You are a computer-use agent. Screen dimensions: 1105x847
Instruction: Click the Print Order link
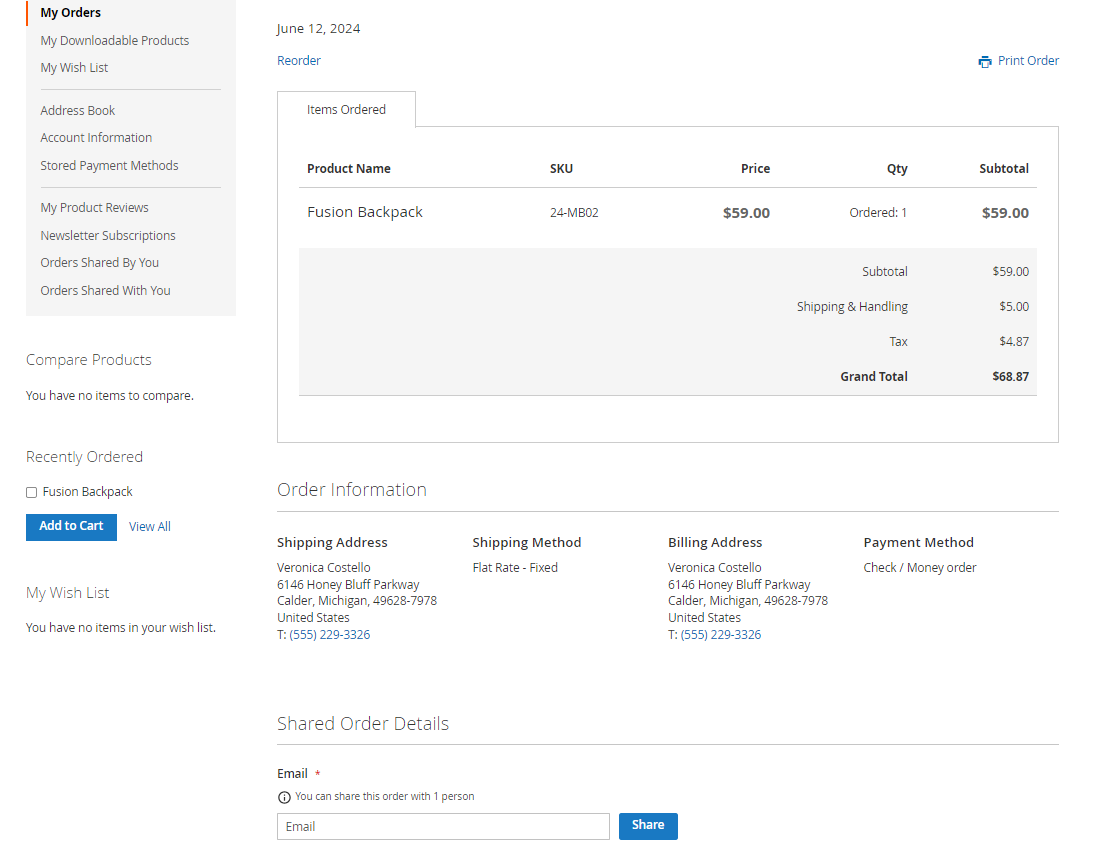click(1028, 61)
